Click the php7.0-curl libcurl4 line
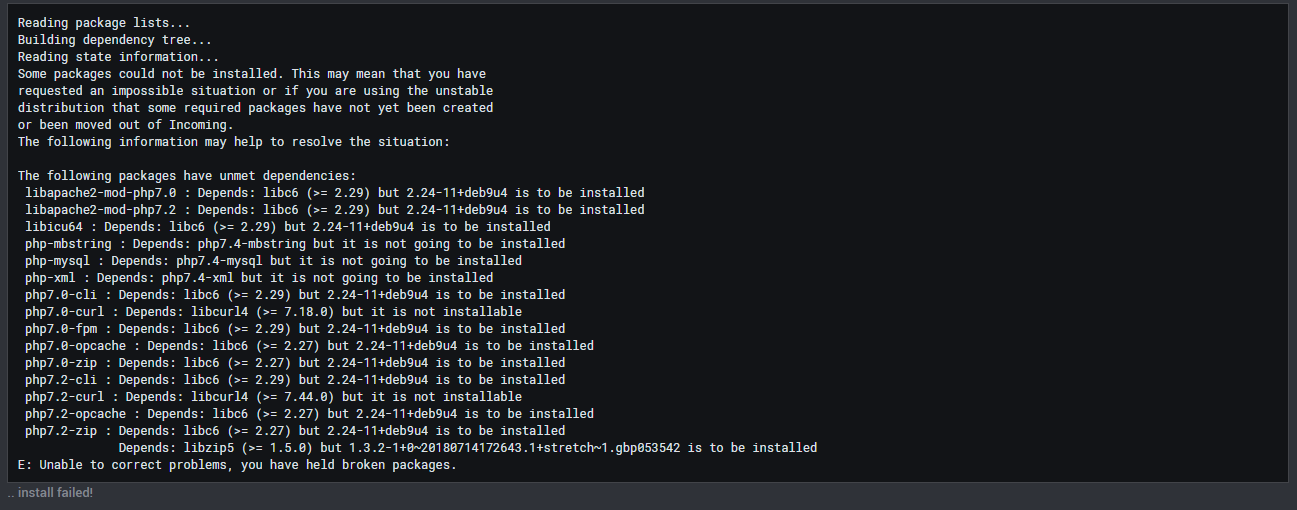 click(x=273, y=312)
